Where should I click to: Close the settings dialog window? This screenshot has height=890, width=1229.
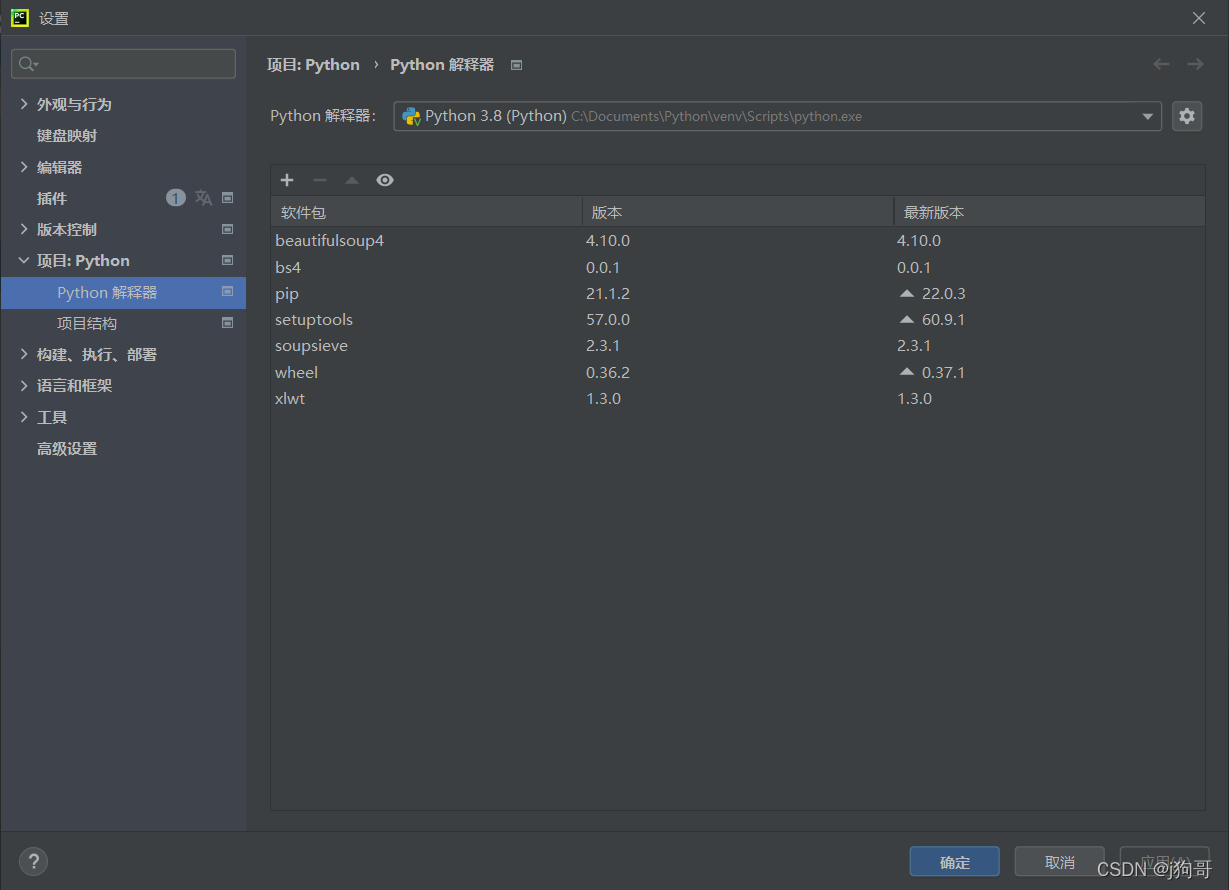[1199, 18]
